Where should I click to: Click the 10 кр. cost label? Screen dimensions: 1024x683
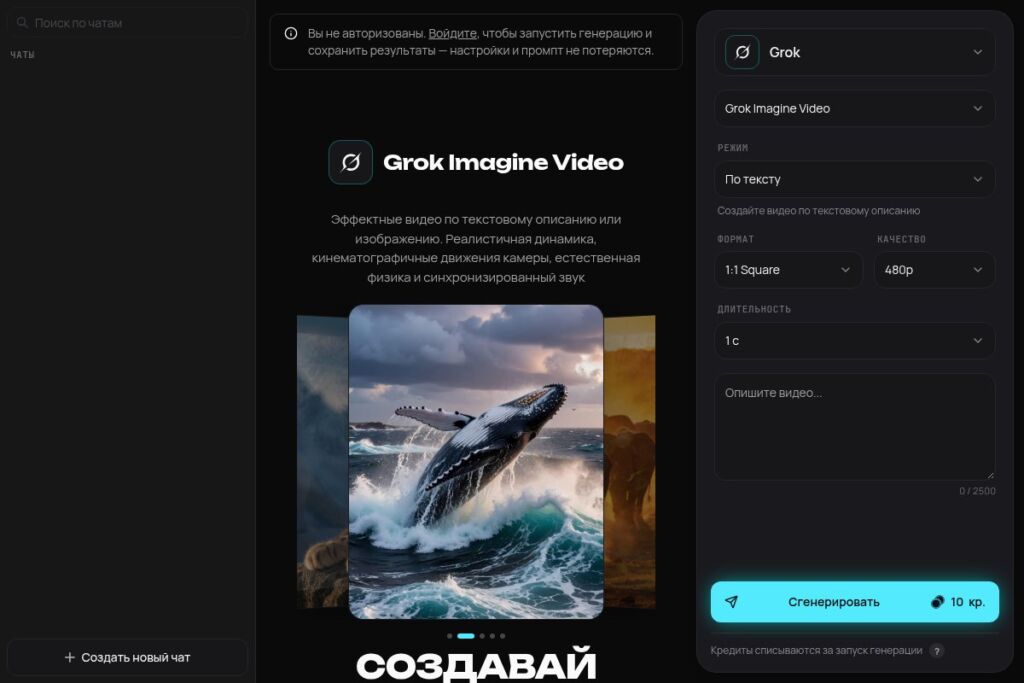pos(967,602)
